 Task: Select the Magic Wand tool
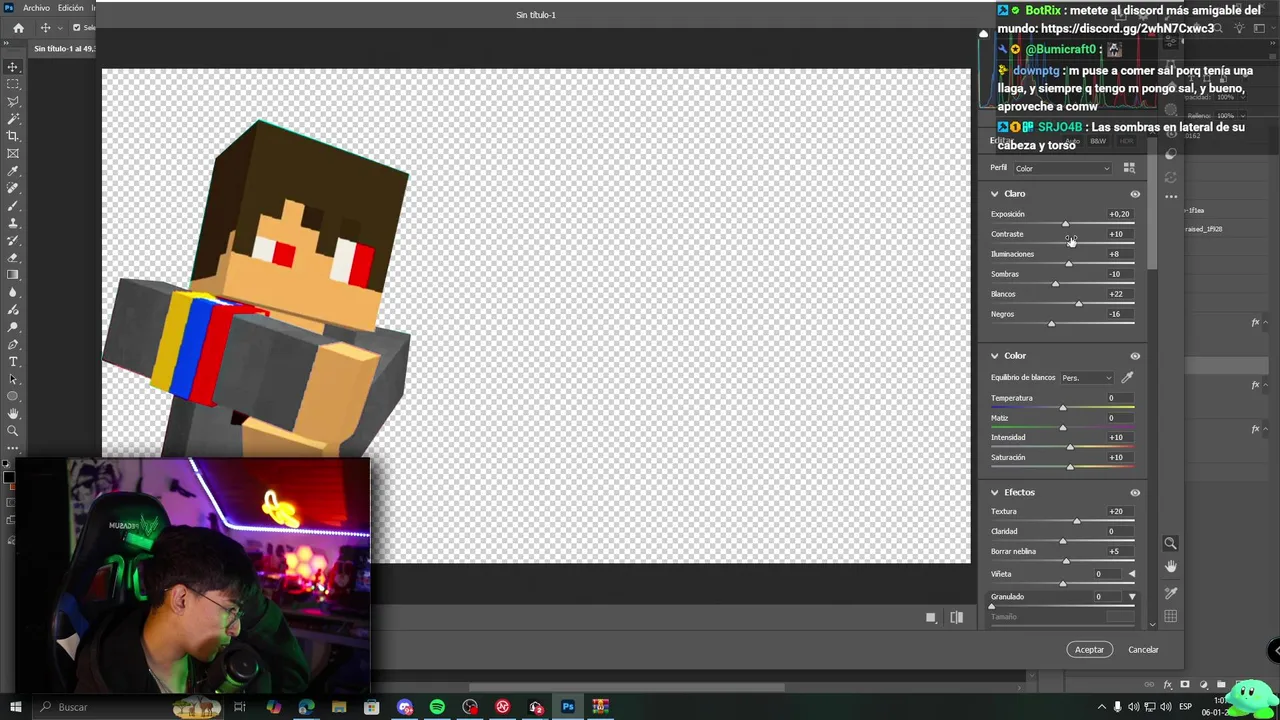13,119
